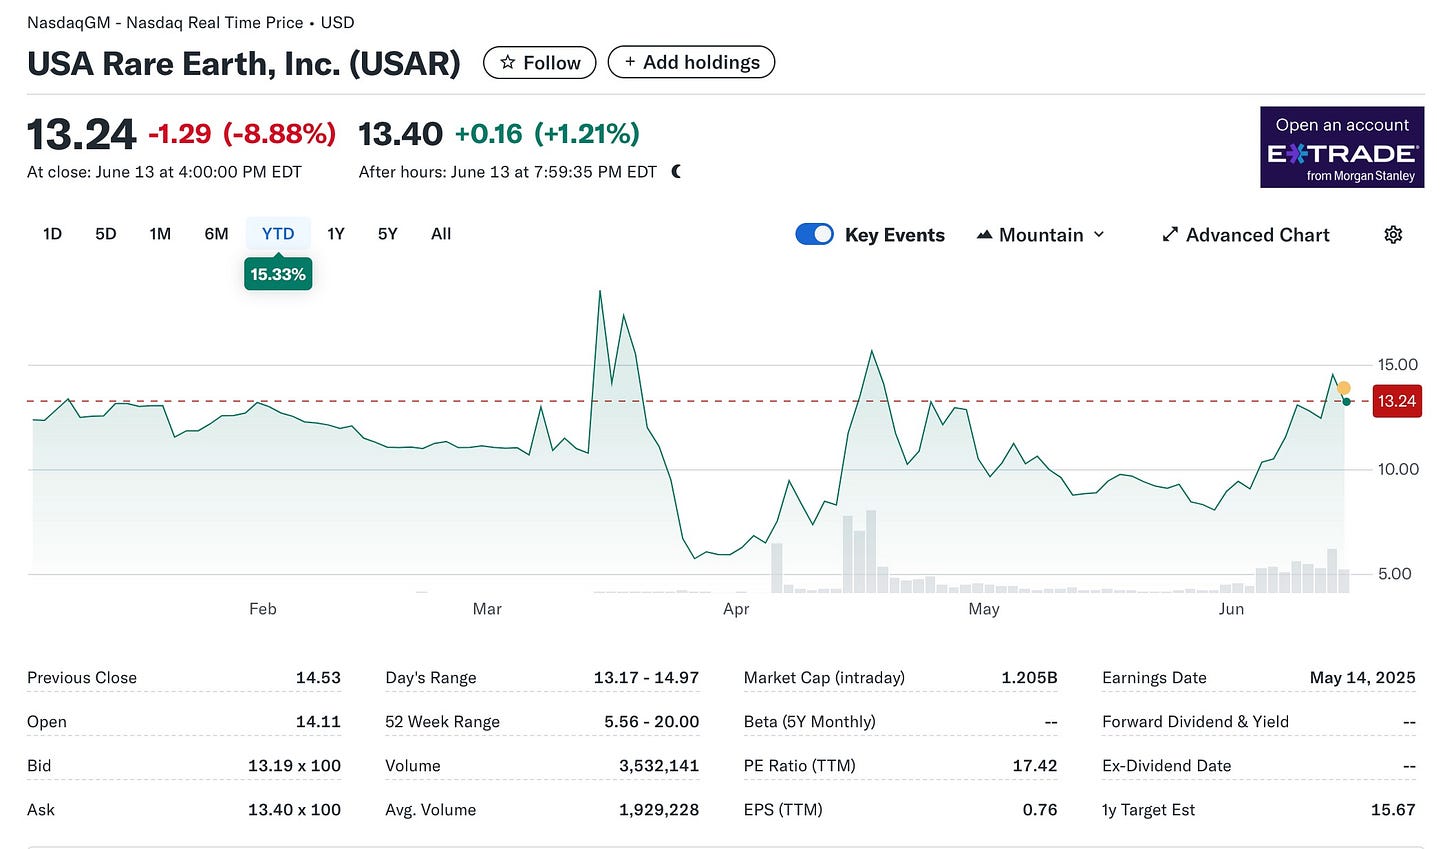Viewport: 1456px width, 849px height.
Task: Click the 1y Target Est value 15.67
Action: pos(1393,809)
